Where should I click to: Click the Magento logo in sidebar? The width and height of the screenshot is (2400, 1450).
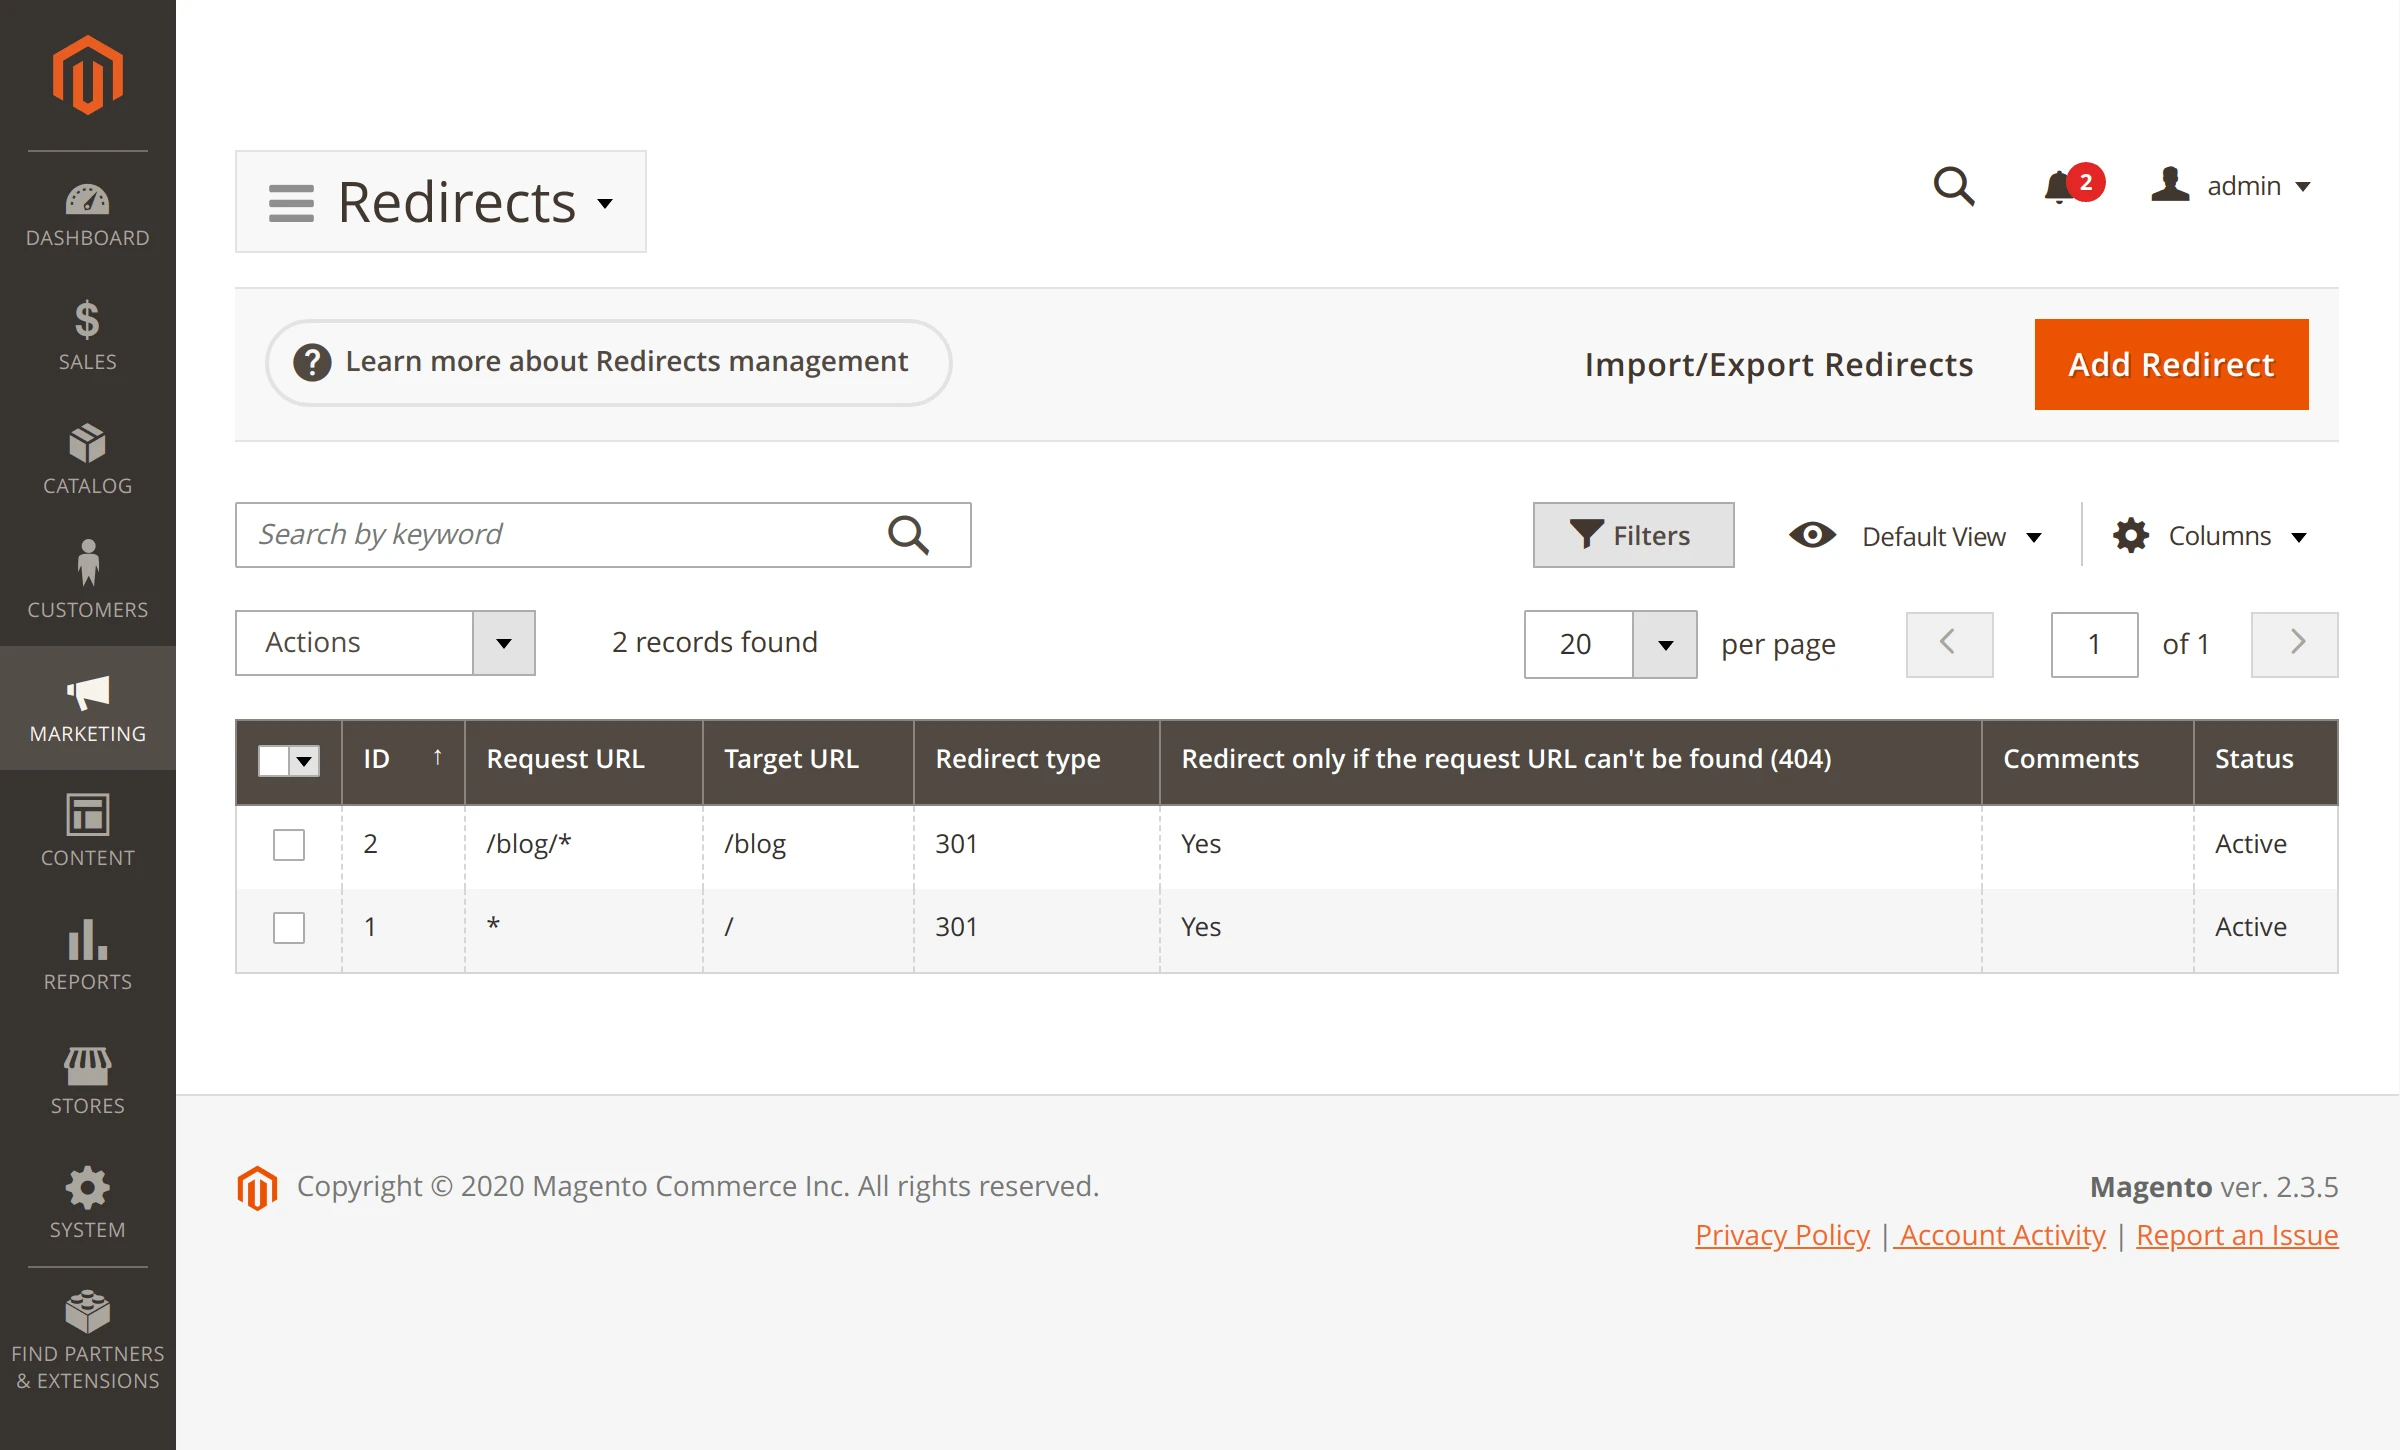click(88, 76)
